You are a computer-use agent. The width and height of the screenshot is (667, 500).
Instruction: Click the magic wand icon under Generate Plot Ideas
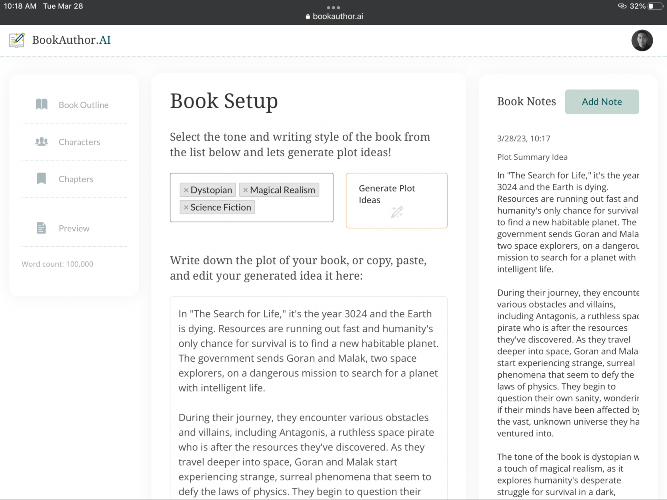point(397,212)
